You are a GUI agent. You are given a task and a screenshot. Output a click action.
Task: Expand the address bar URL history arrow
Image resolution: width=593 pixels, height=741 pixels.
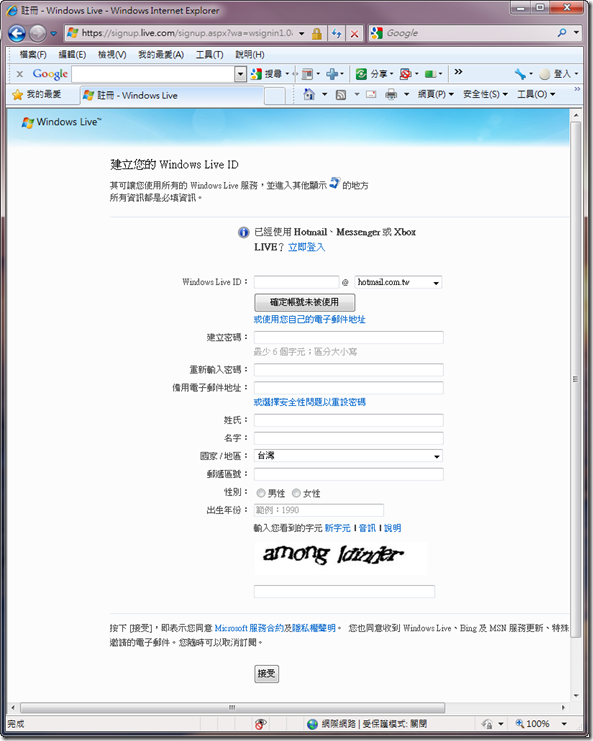click(301, 34)
